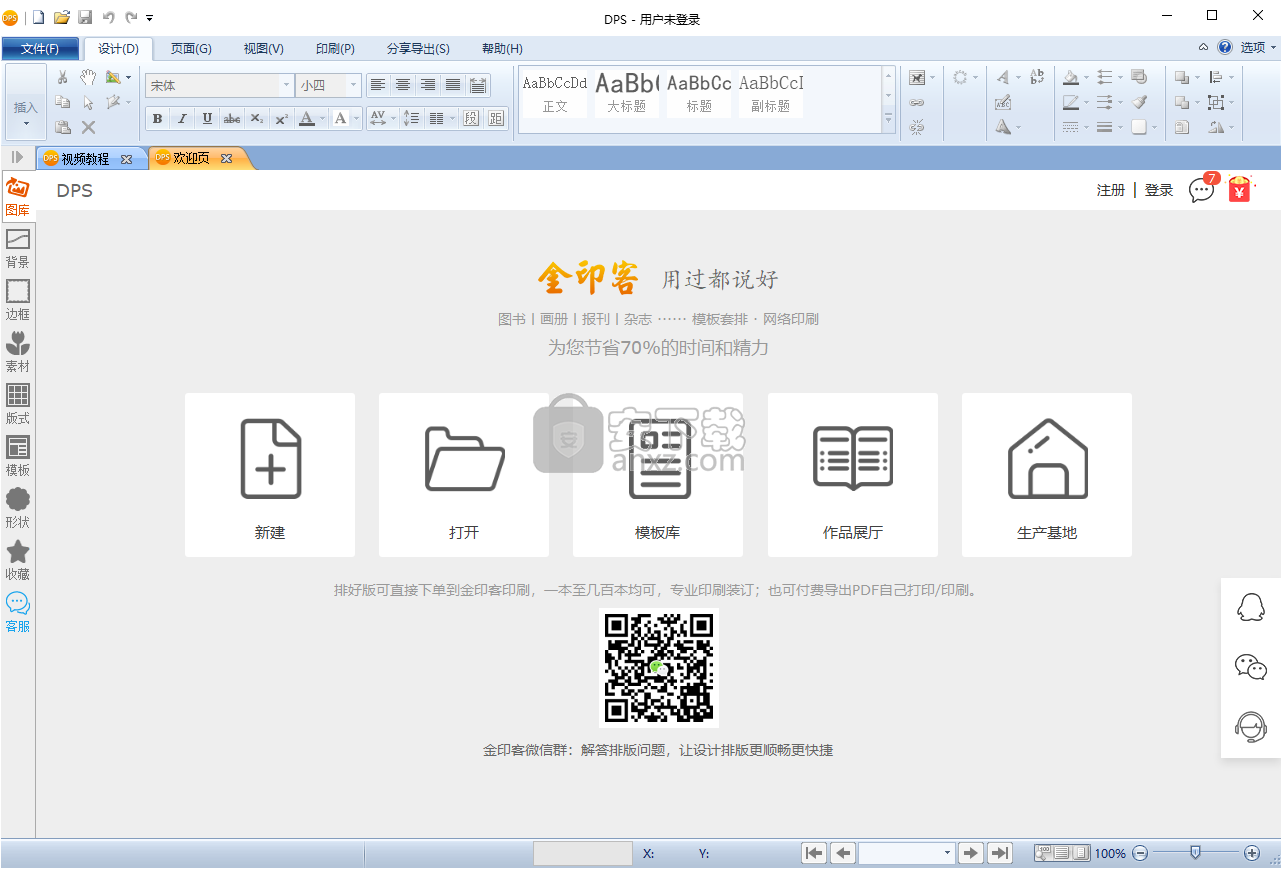Open the 版式 layout panel
The image size is (1282, 869).
coord(18,405)
